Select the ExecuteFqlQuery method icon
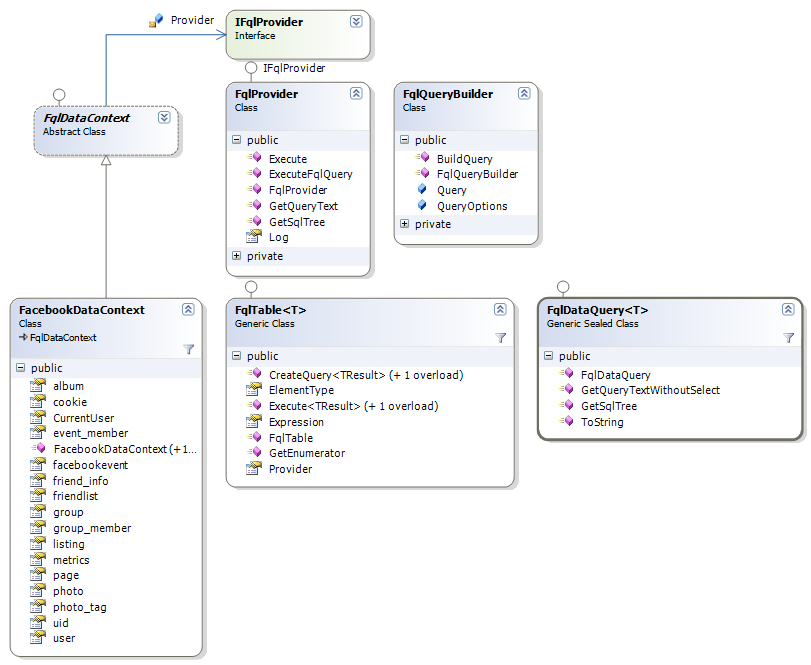This screenshot has width=811, height=665. pos(254,173)
